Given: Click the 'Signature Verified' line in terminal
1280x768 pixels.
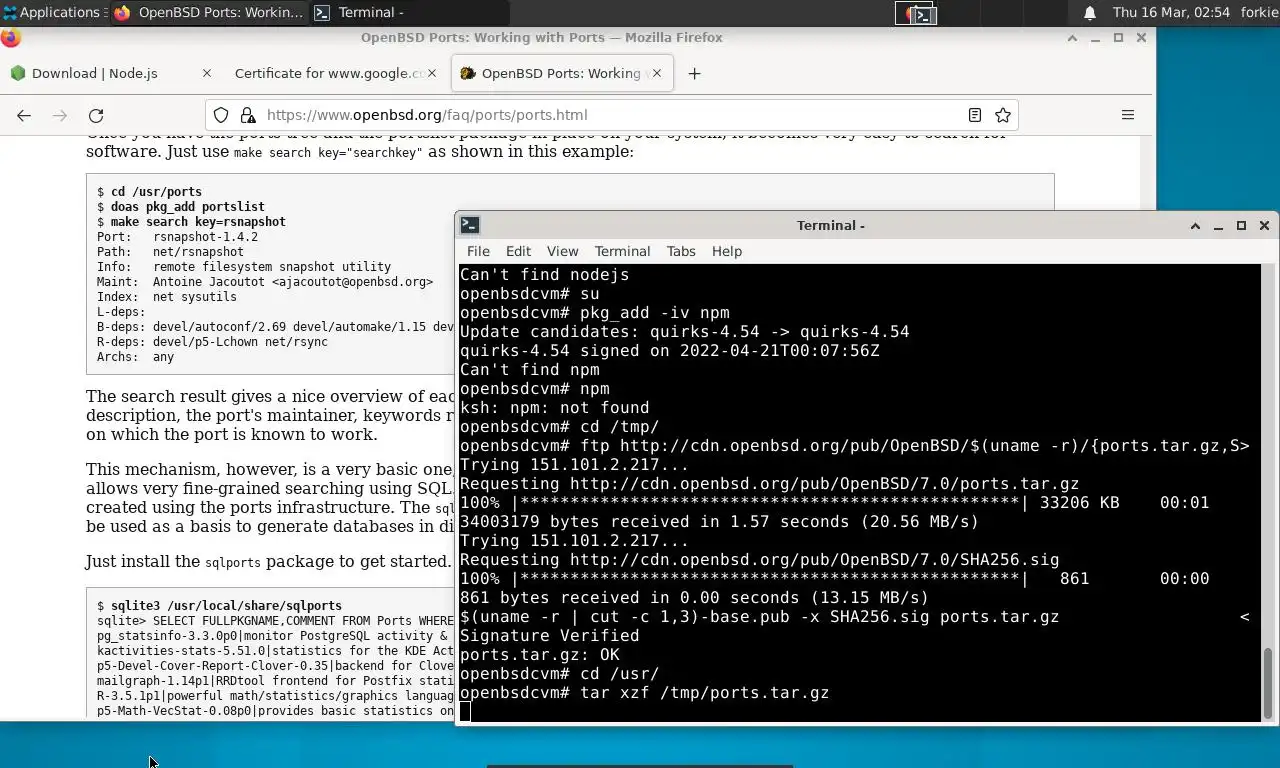Looking at the screenshot, I should (x=549, y=636).
